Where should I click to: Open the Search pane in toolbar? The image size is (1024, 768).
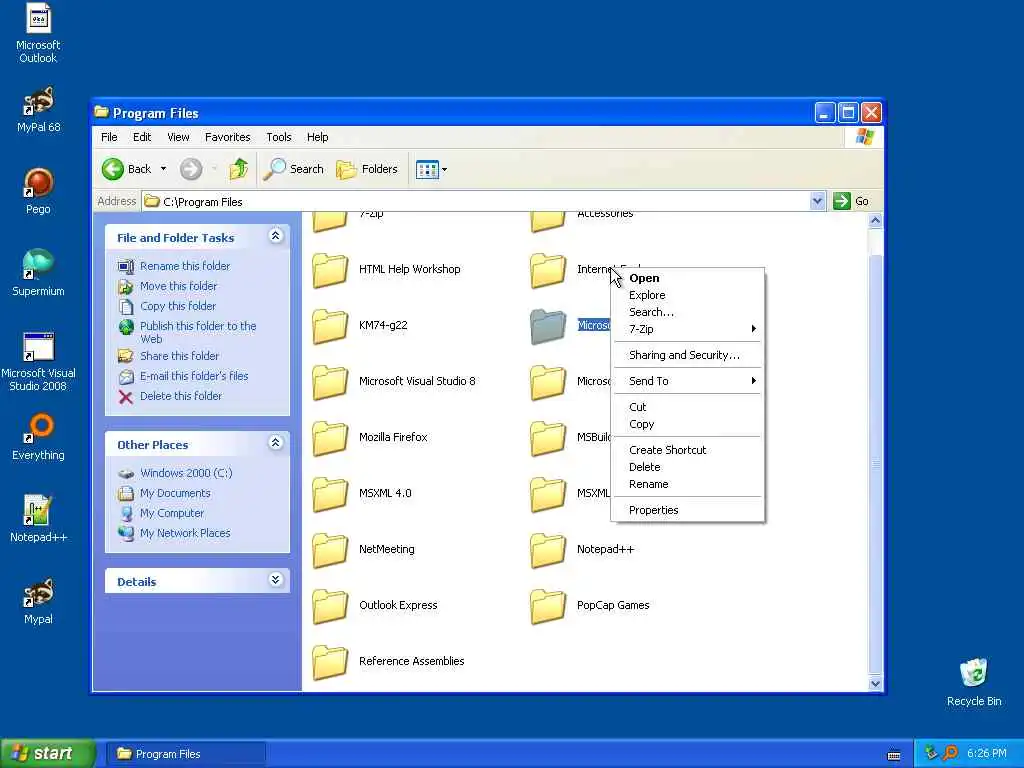(294, 169)
